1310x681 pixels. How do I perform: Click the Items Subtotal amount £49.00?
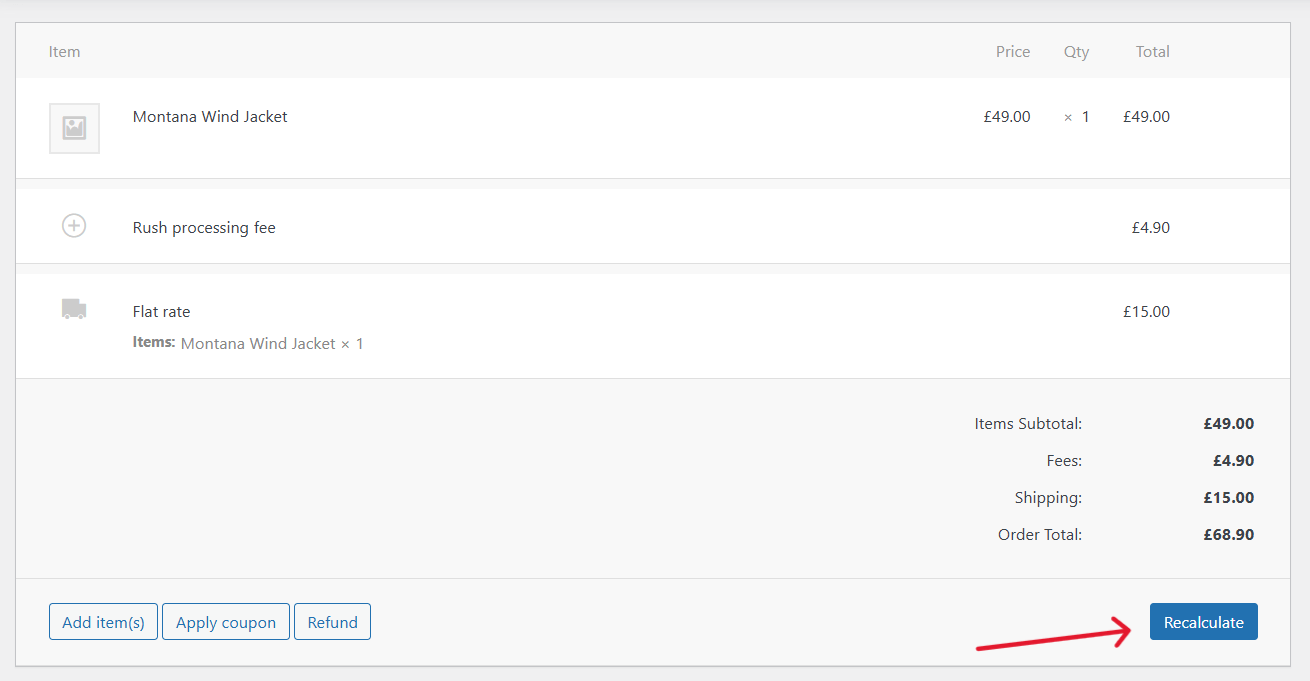1229,423
